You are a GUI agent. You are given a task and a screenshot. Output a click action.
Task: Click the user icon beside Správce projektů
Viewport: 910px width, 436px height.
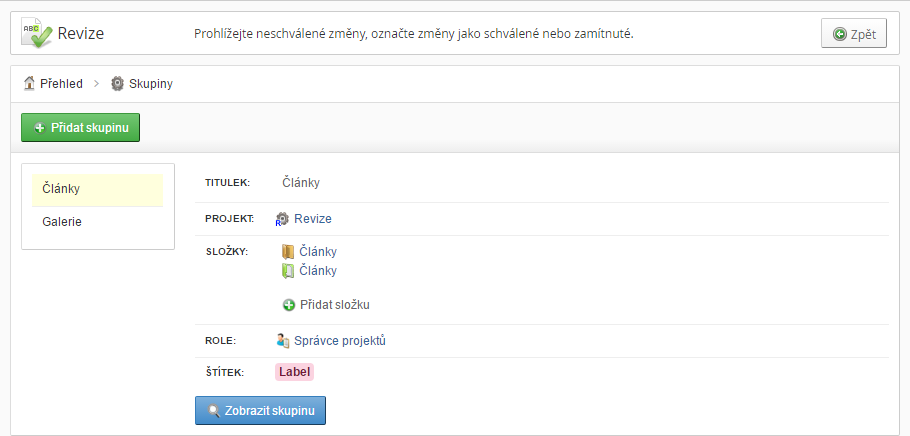click(x=283, y=341)
